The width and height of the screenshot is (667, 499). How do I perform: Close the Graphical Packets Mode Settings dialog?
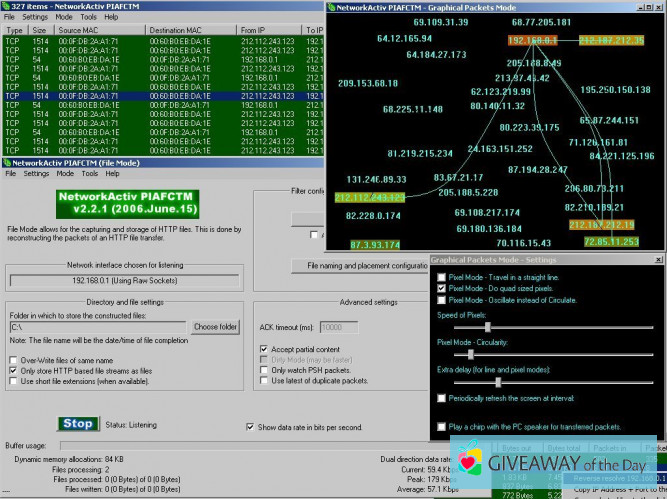[659, 259]
